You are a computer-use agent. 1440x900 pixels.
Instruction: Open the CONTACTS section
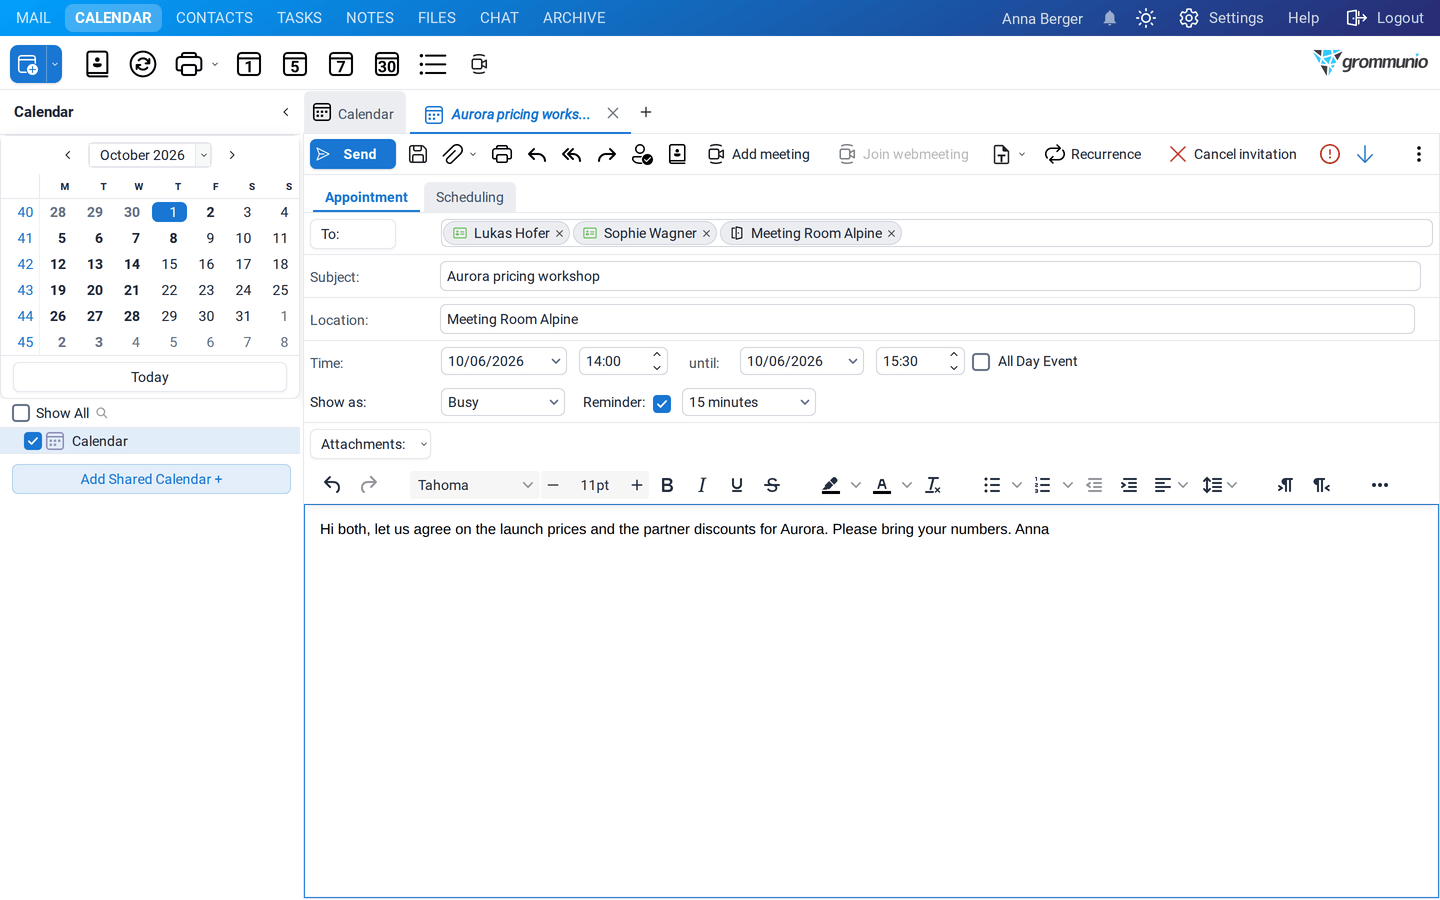[x=214, y=18]
